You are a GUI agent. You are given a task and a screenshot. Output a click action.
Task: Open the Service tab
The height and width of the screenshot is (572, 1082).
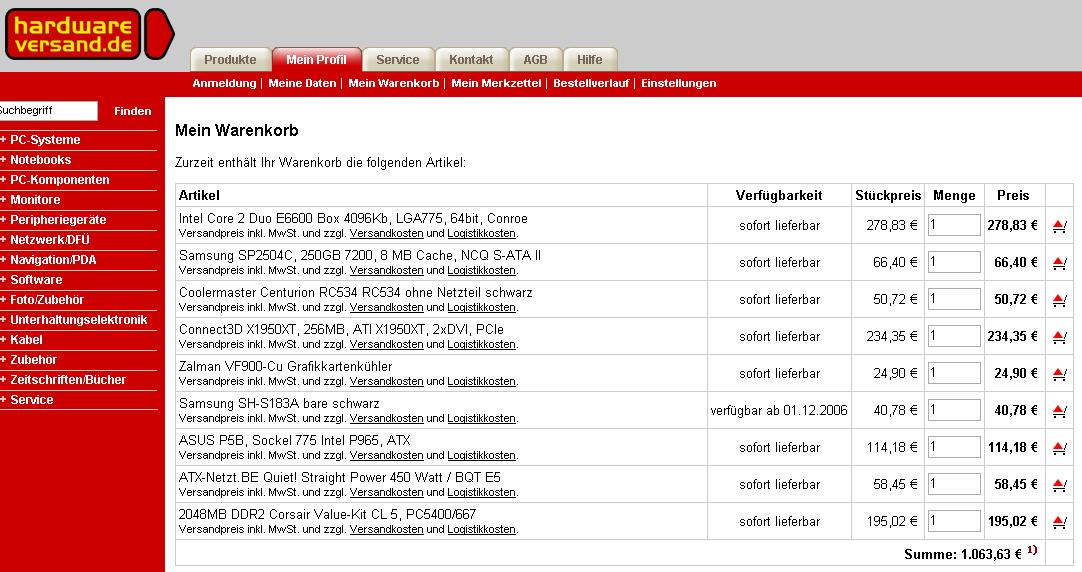coord(397,60)
